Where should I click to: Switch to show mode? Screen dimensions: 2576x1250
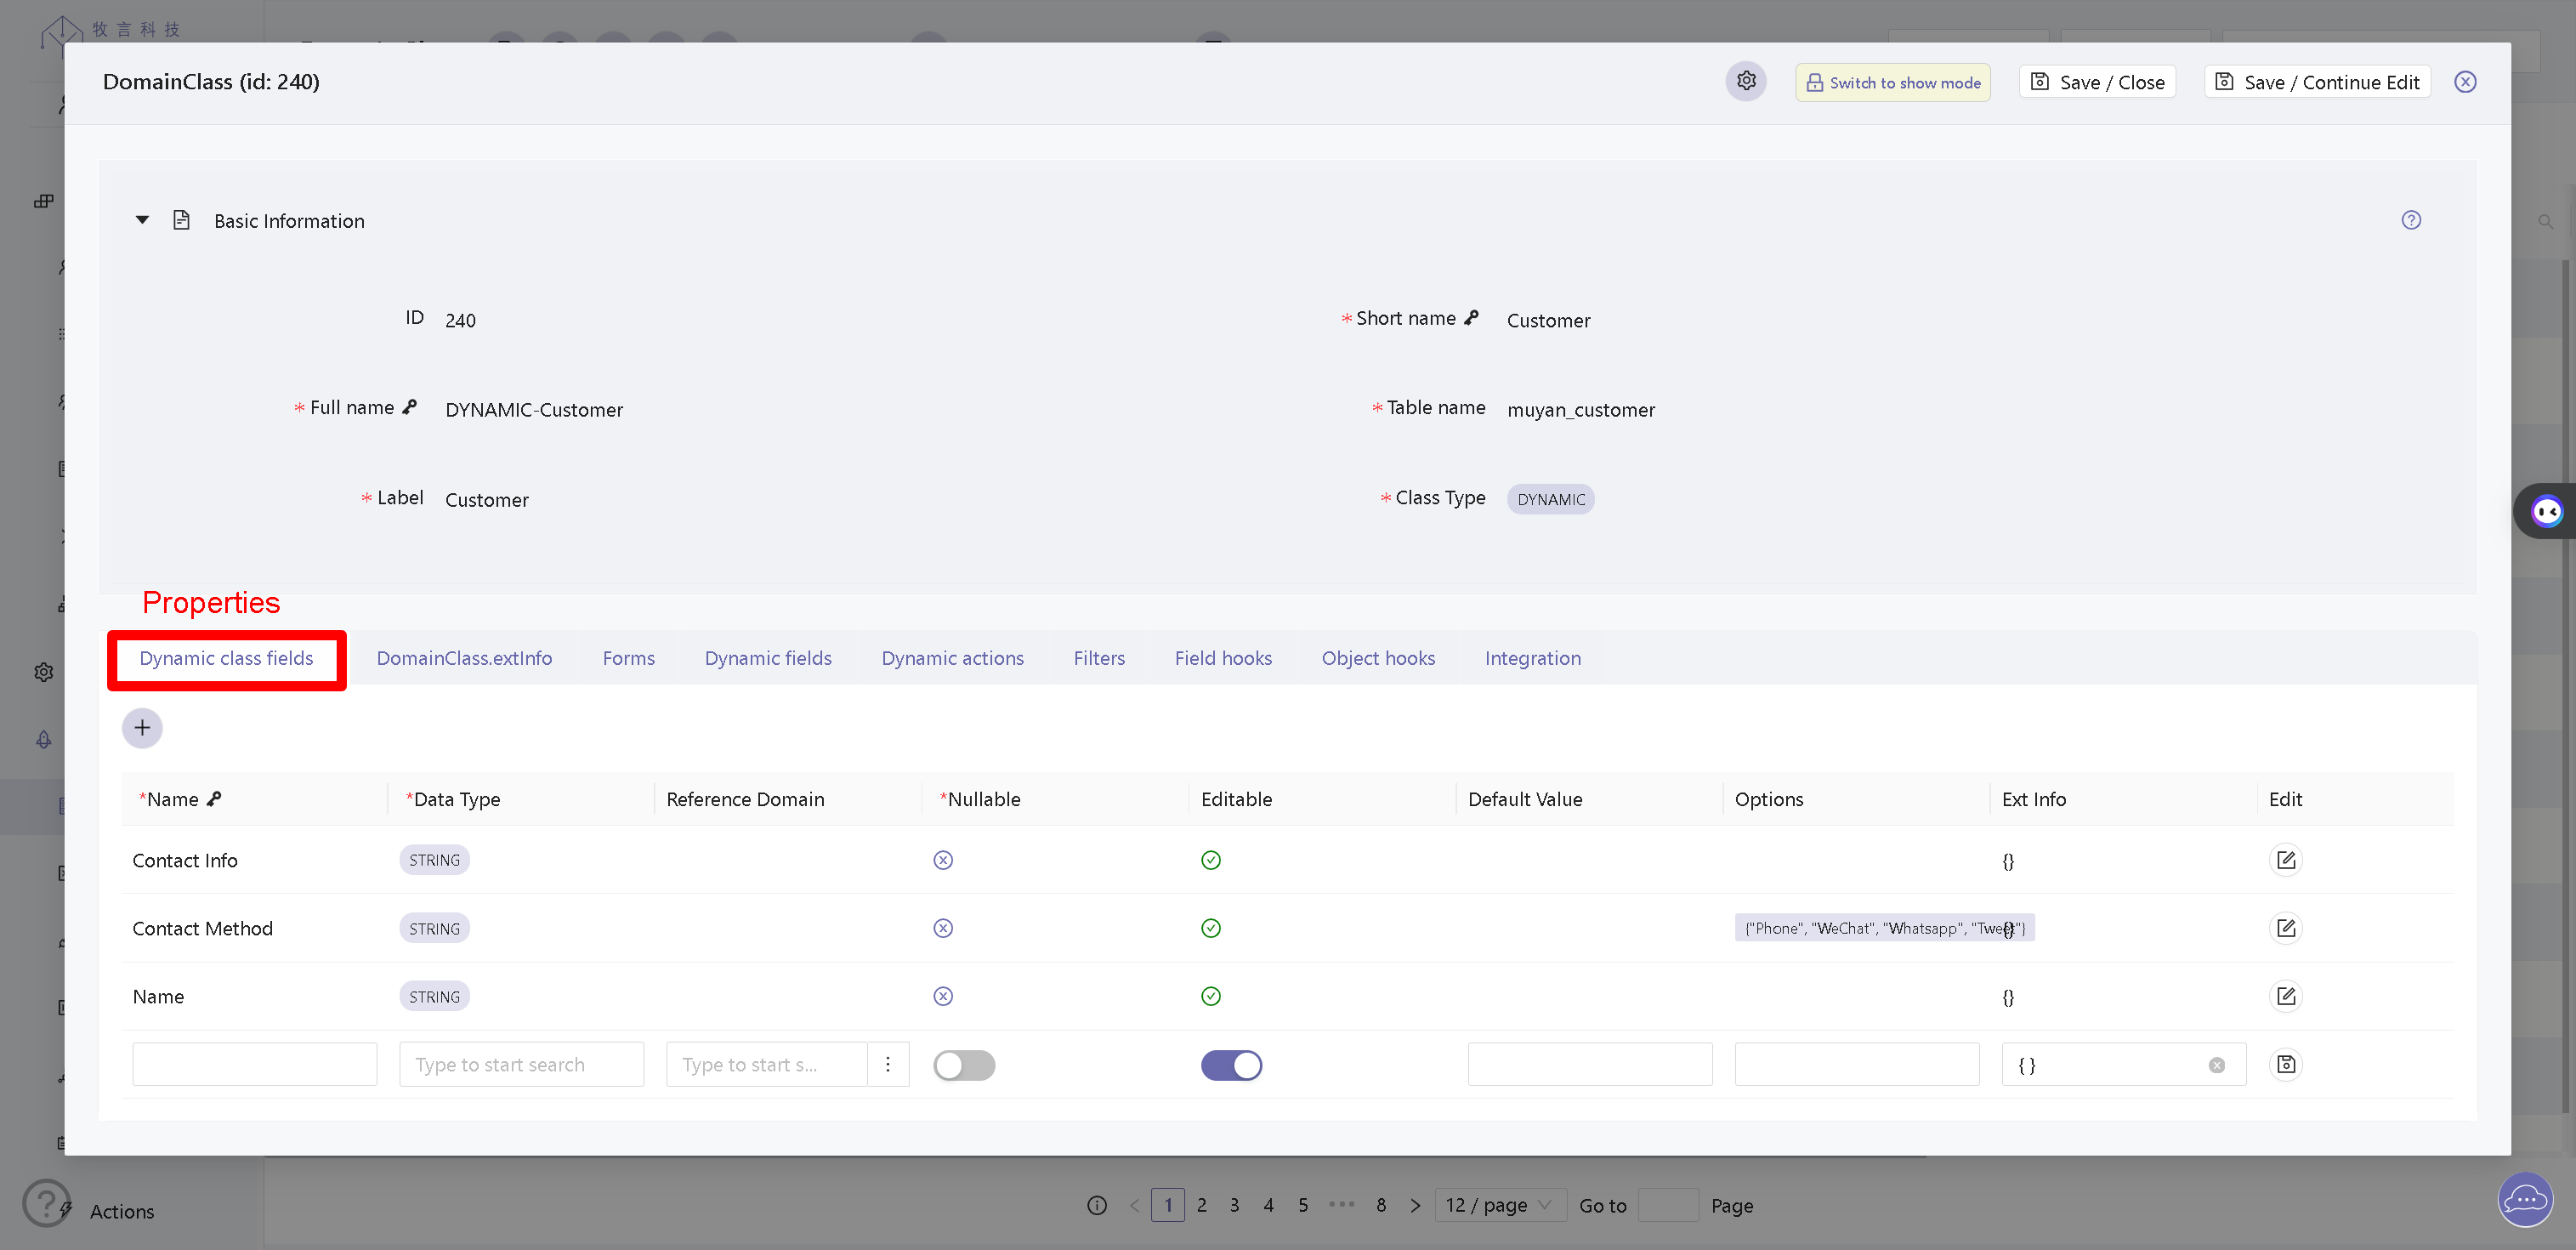tap(1892, 81)
